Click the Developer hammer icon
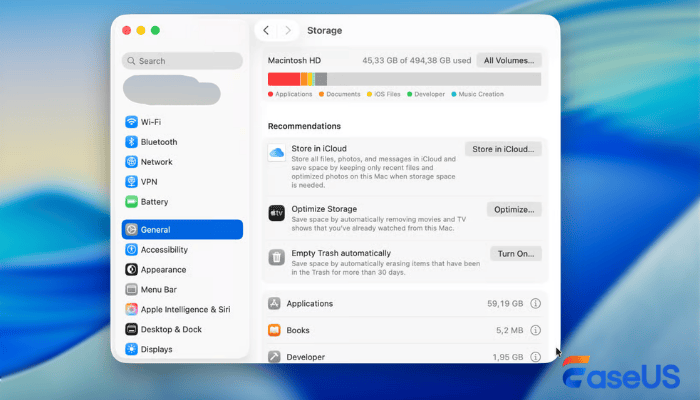 [274, 357]
